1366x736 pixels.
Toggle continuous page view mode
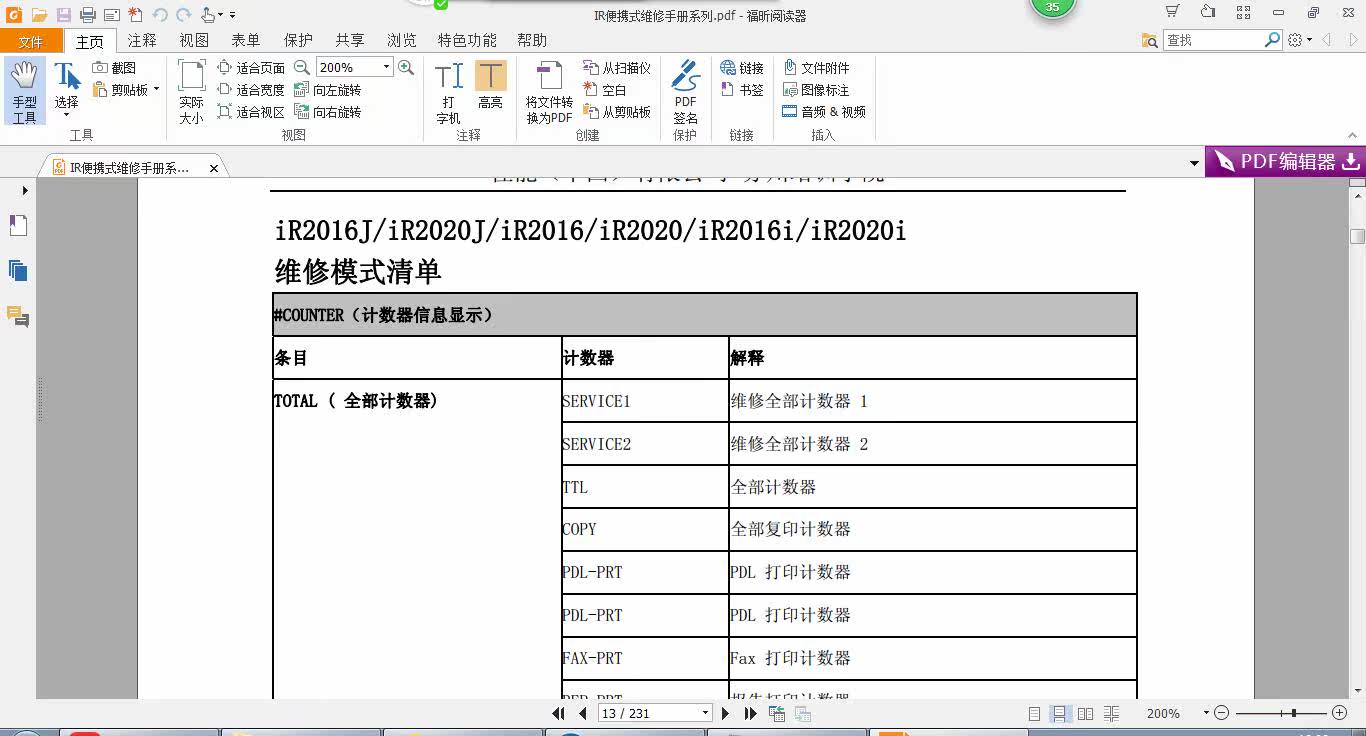[x=1060, y=714]
